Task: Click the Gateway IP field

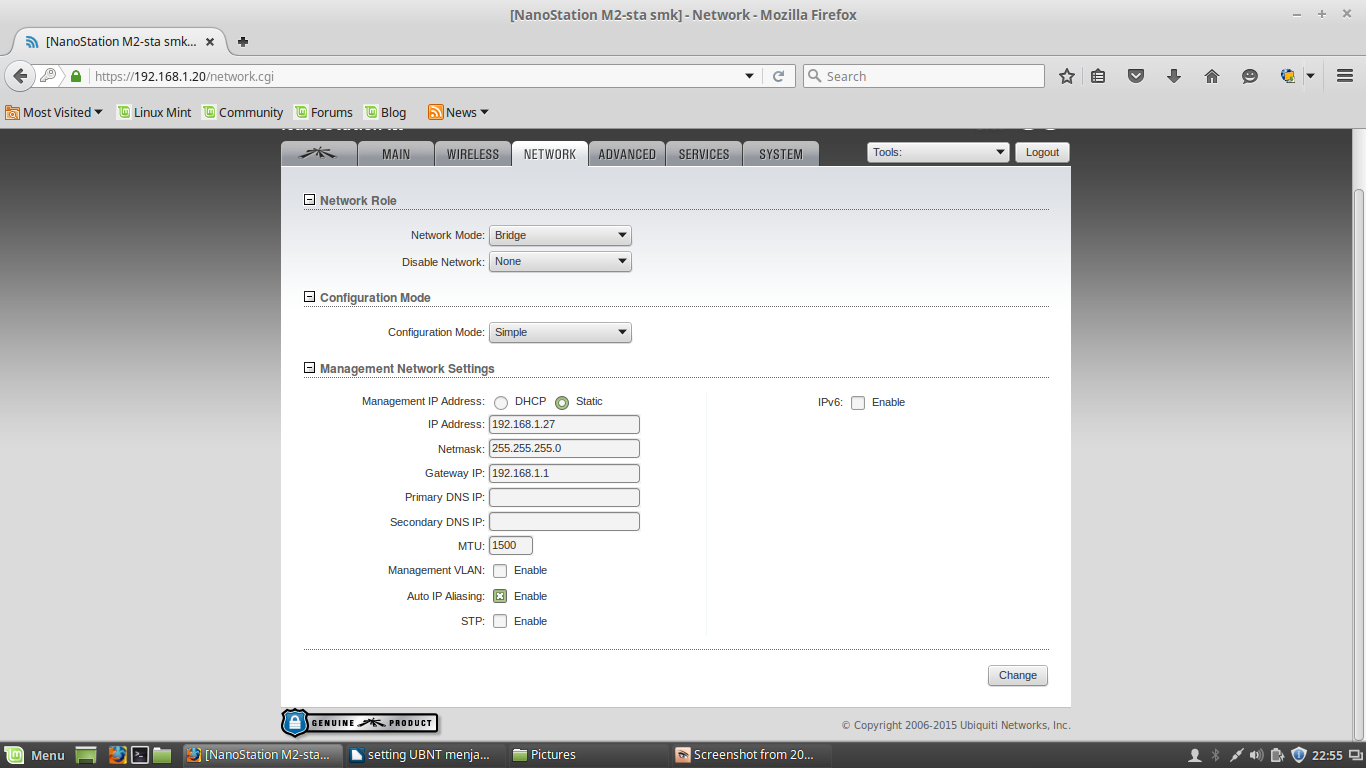Action: pos(564,473)
